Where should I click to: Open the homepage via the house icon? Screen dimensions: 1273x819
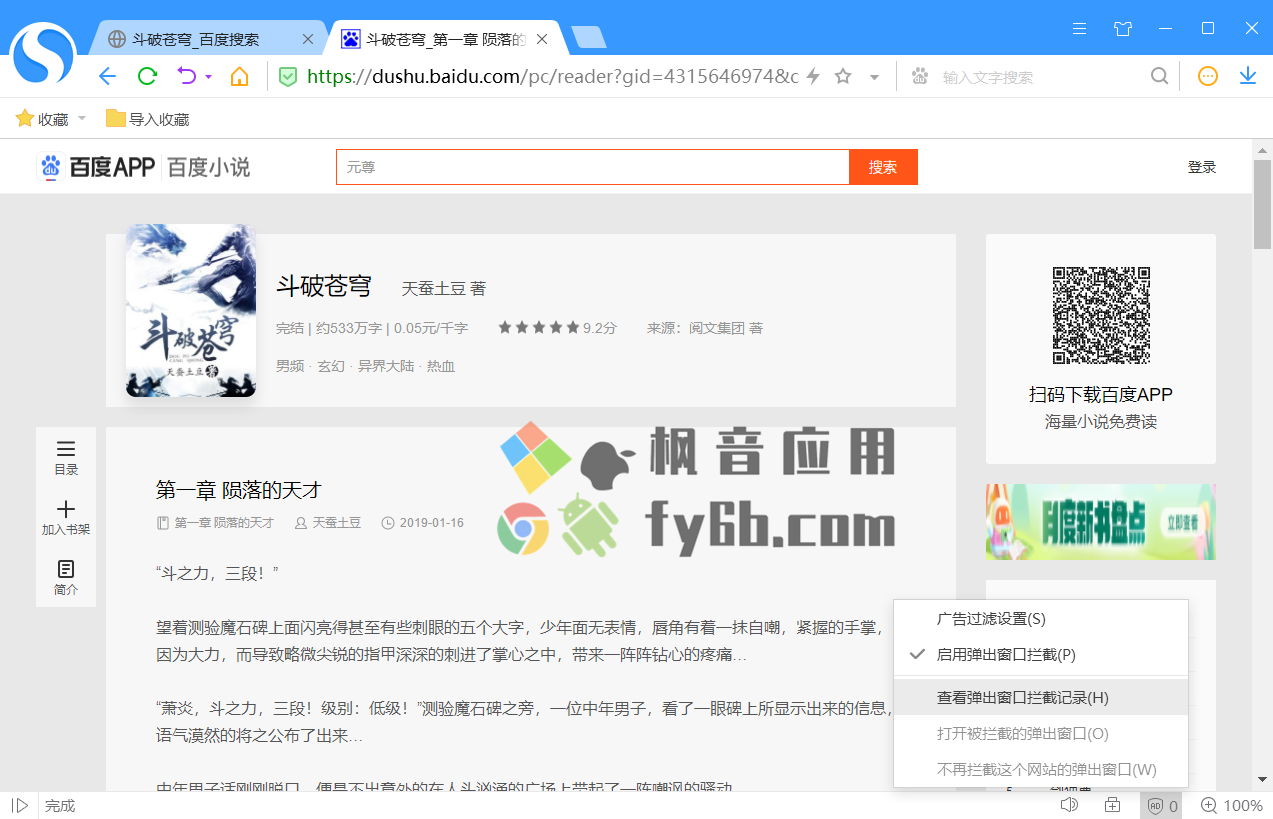click(240, 77)
